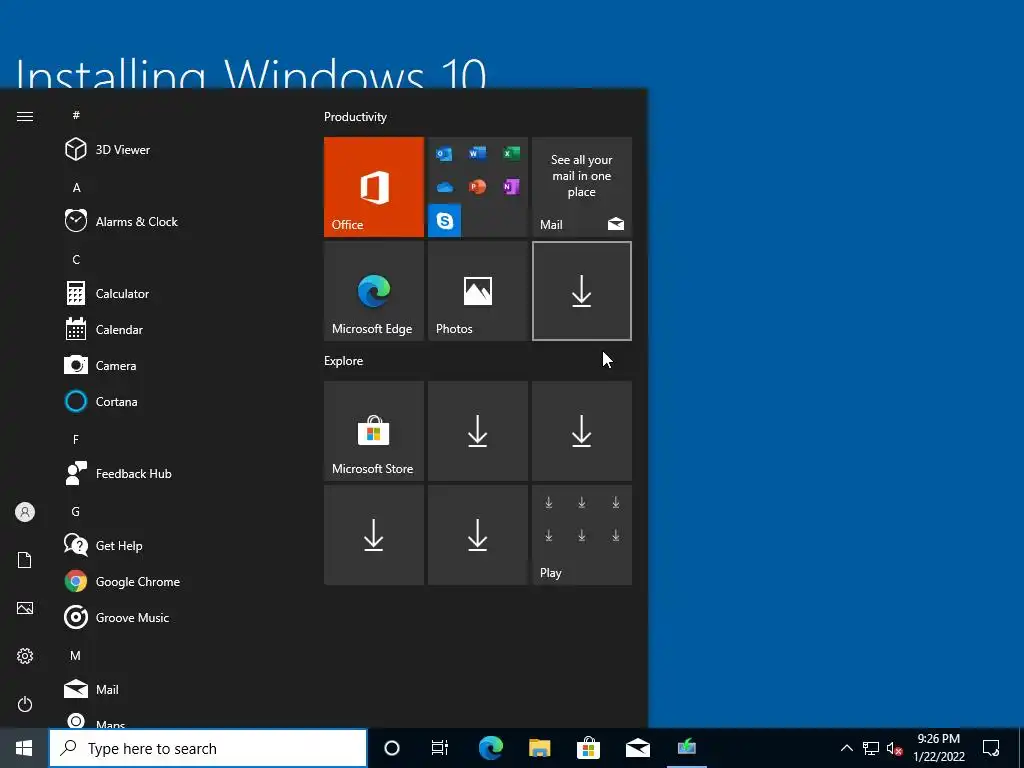
Task: Open Calculator in the app list
Action: [176, 293]
